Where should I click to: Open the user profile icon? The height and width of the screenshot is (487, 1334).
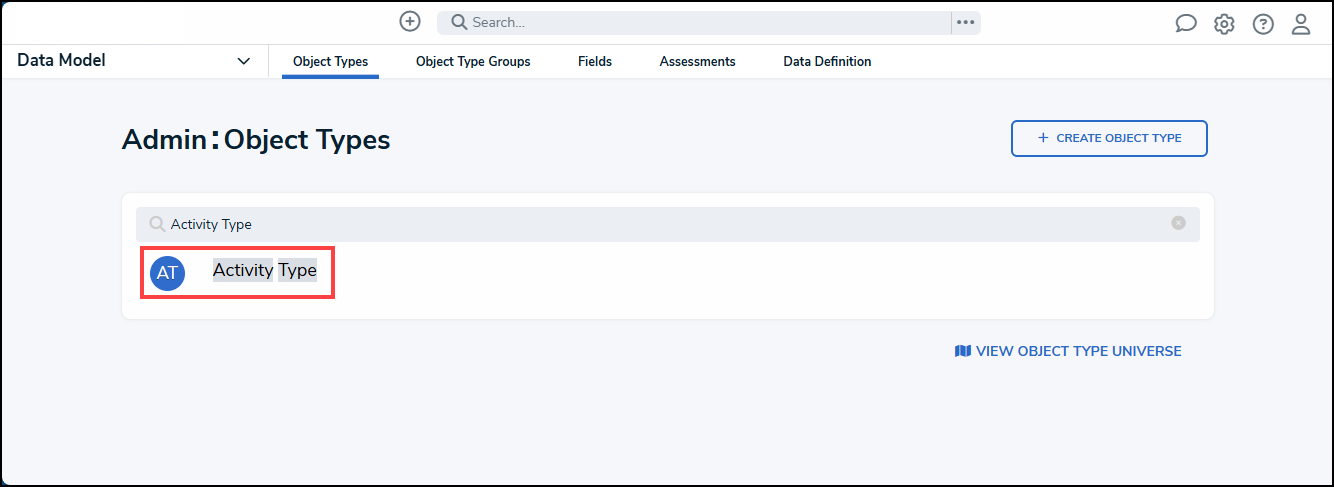[x=1301, y=24]
